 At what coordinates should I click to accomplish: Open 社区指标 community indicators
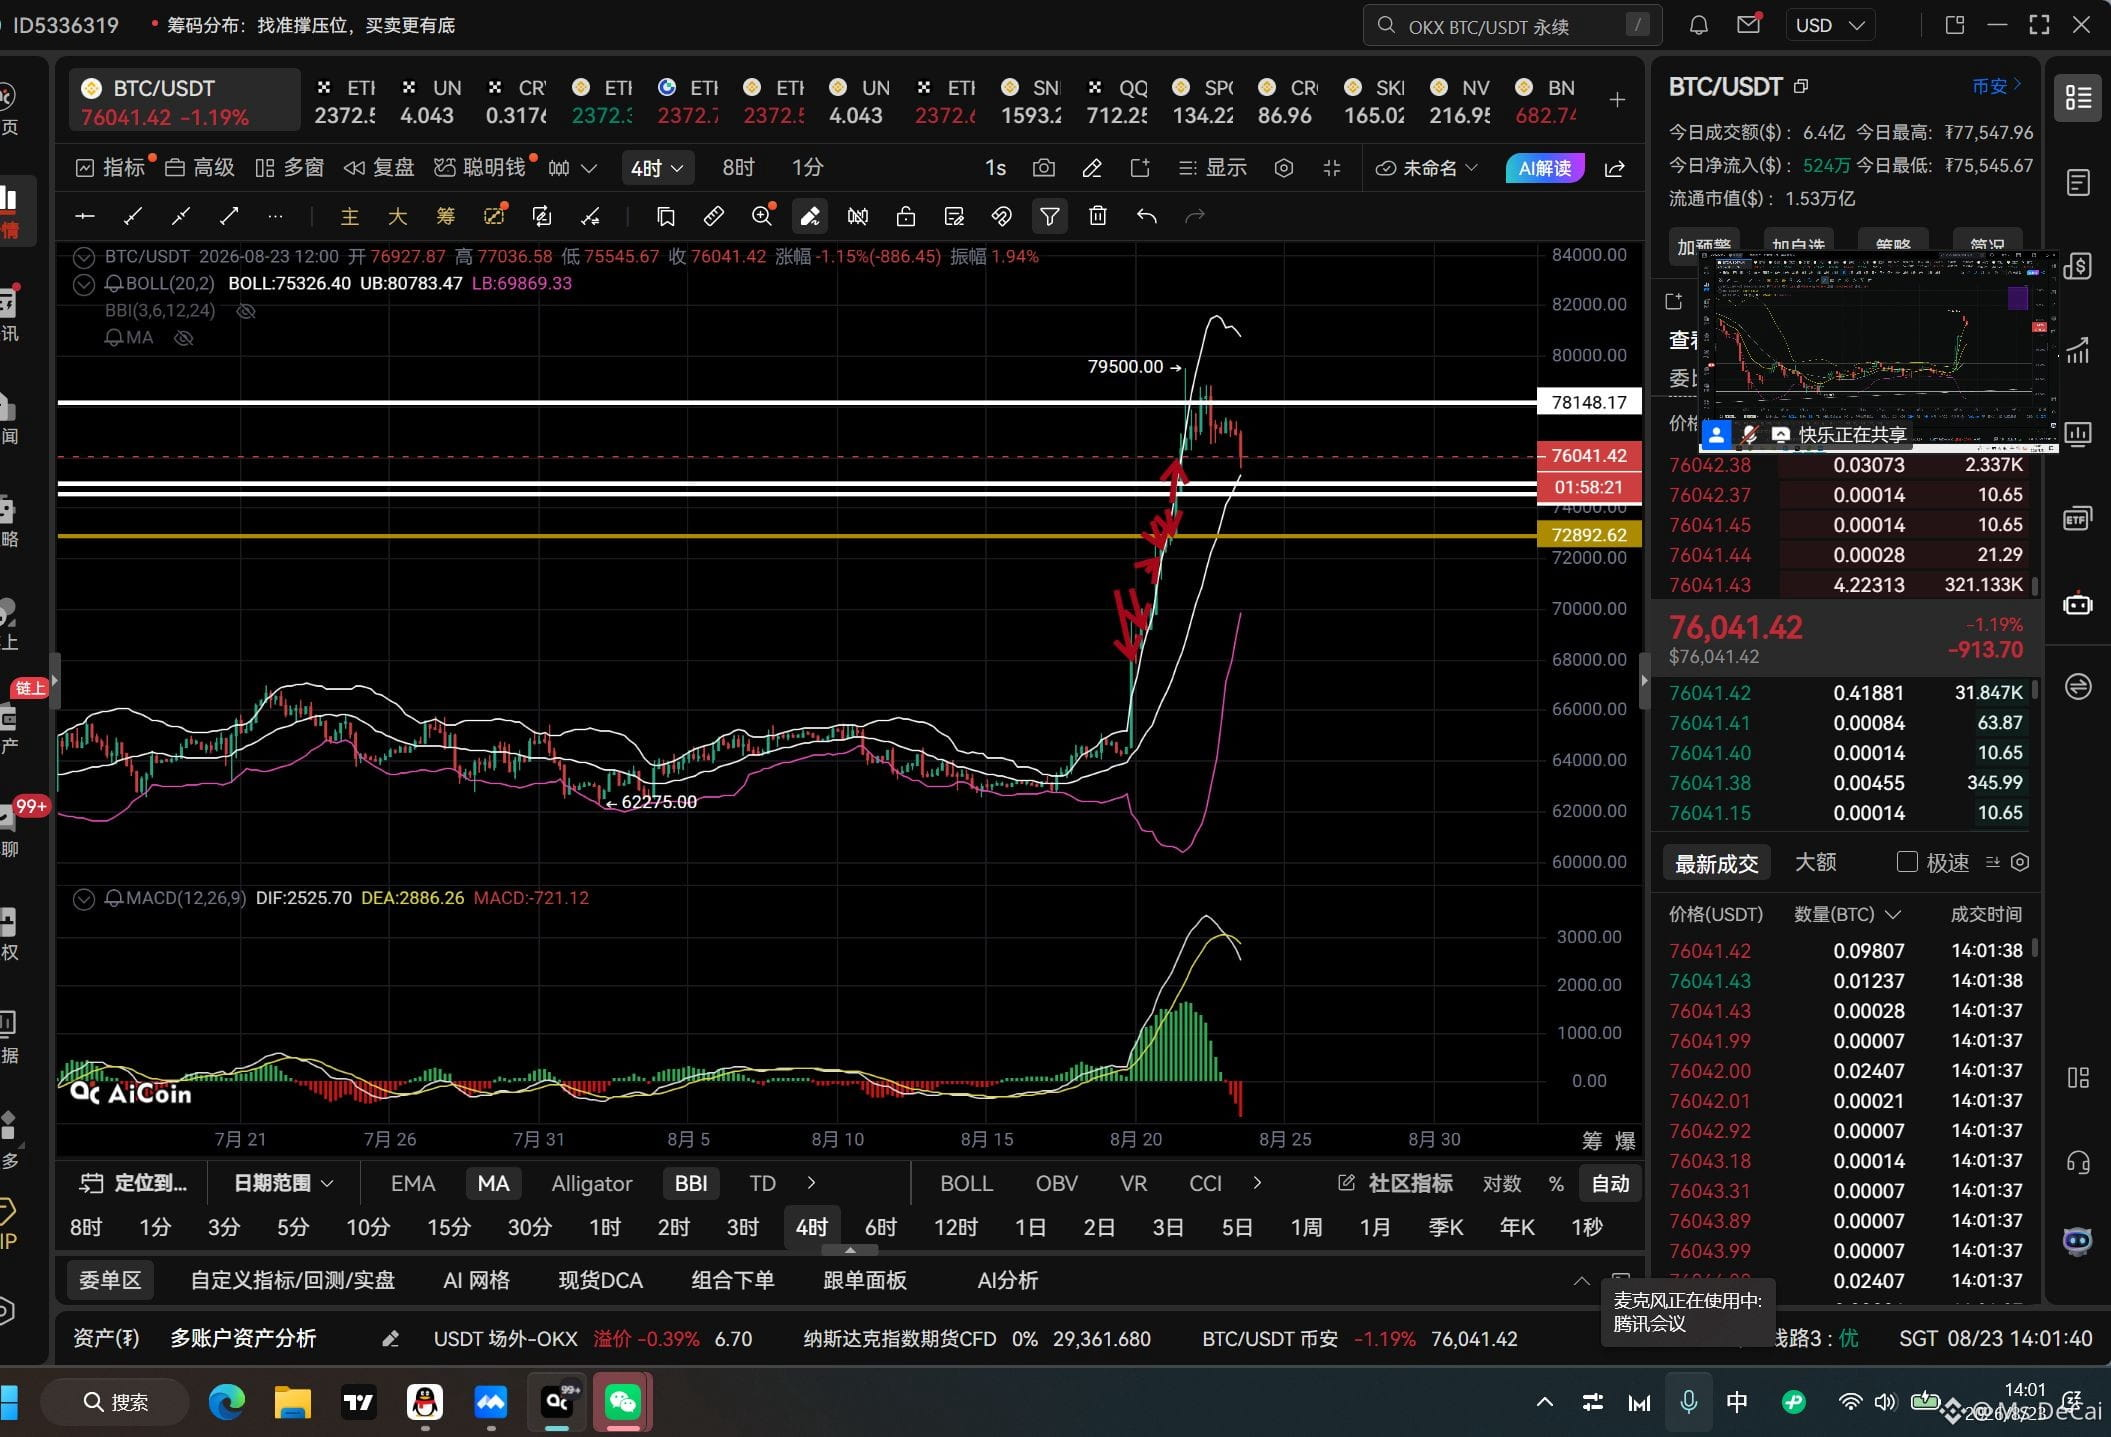tap(1395, 1183)
